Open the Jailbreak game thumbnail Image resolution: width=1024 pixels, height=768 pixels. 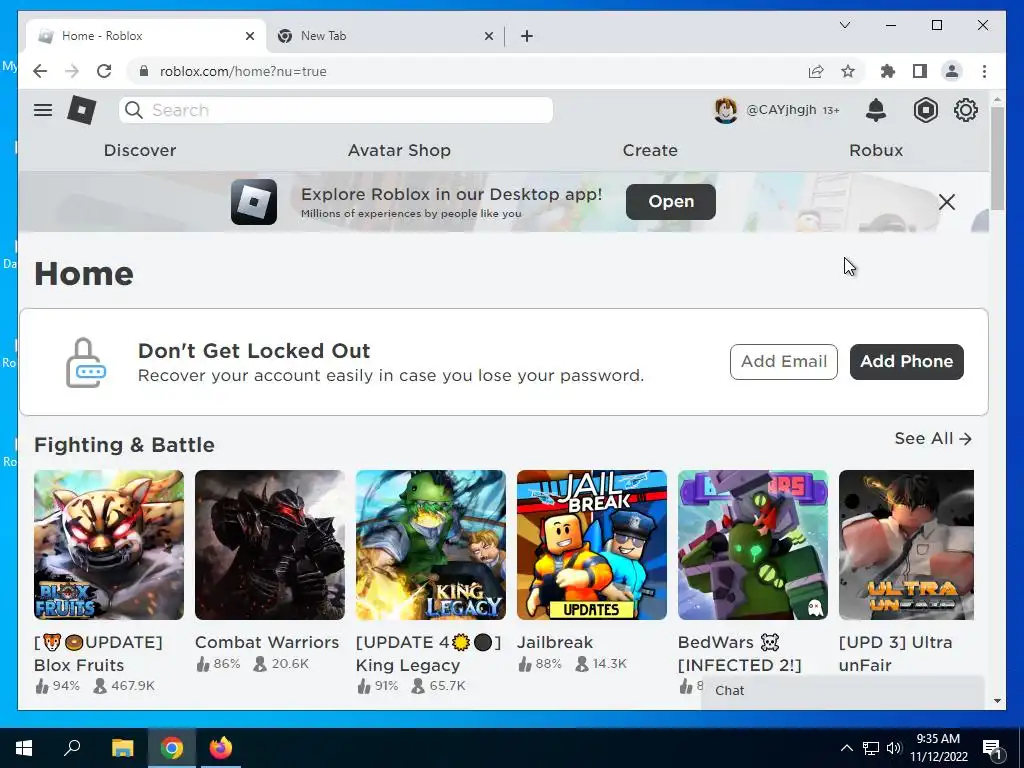pos(592,545)
